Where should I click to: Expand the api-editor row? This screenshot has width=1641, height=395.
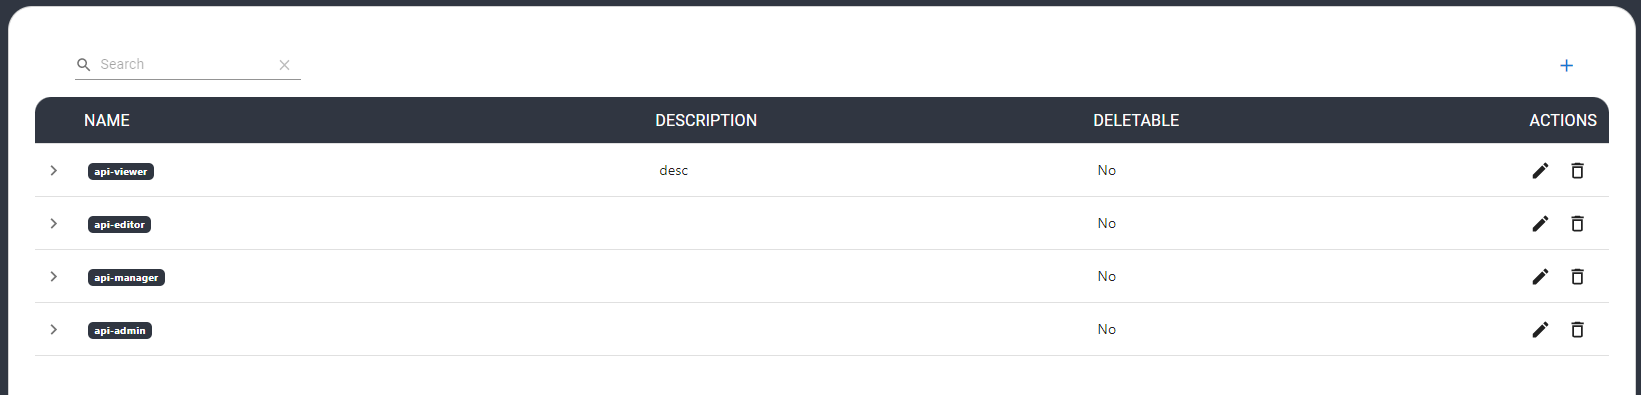coord(54,224)
